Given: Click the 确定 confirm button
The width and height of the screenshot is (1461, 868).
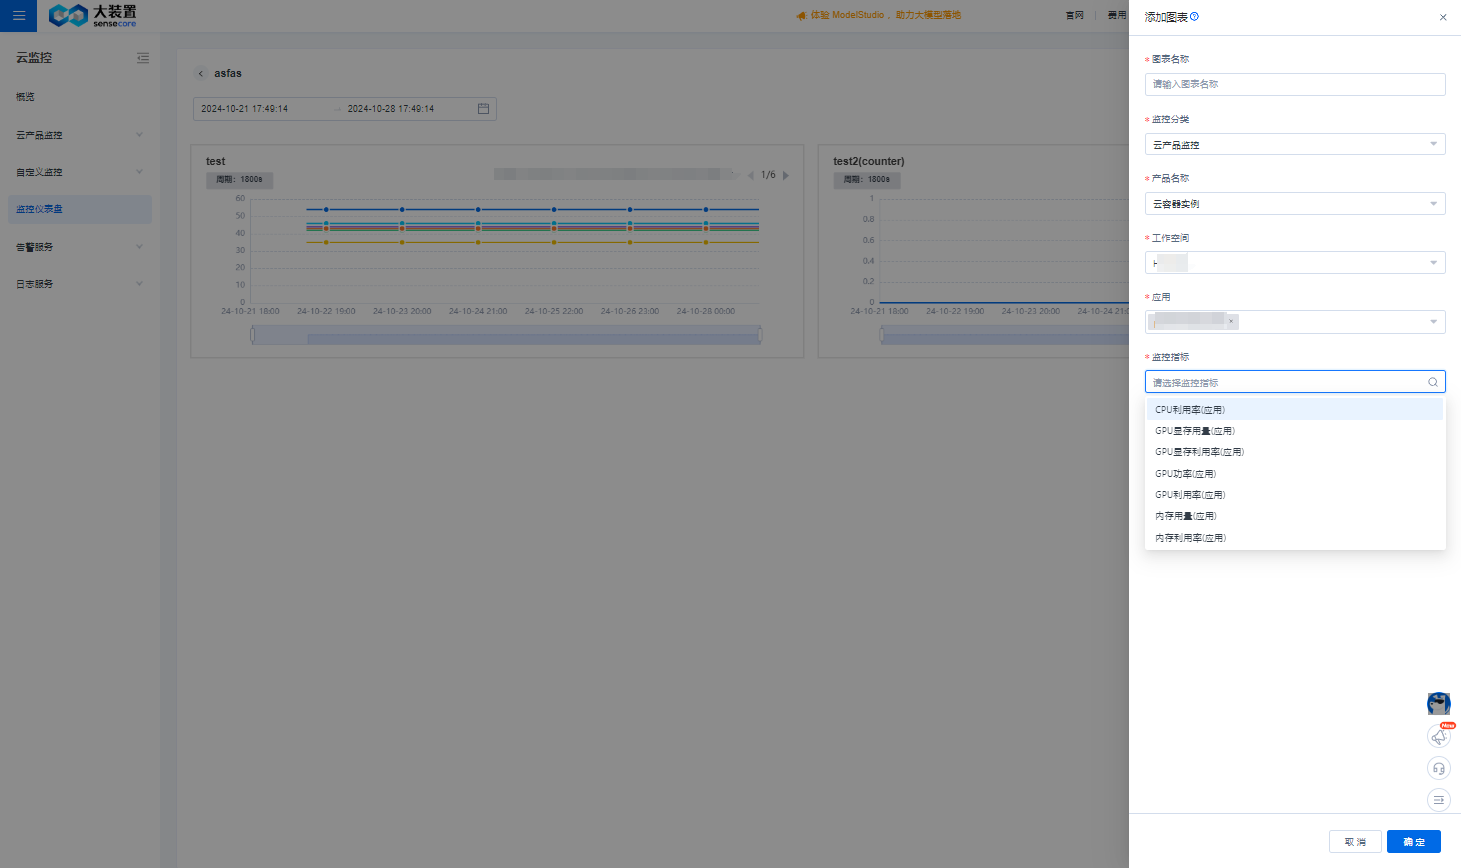Looking at the screenshot, I should pyautogui.click(x=1413, y=842).
